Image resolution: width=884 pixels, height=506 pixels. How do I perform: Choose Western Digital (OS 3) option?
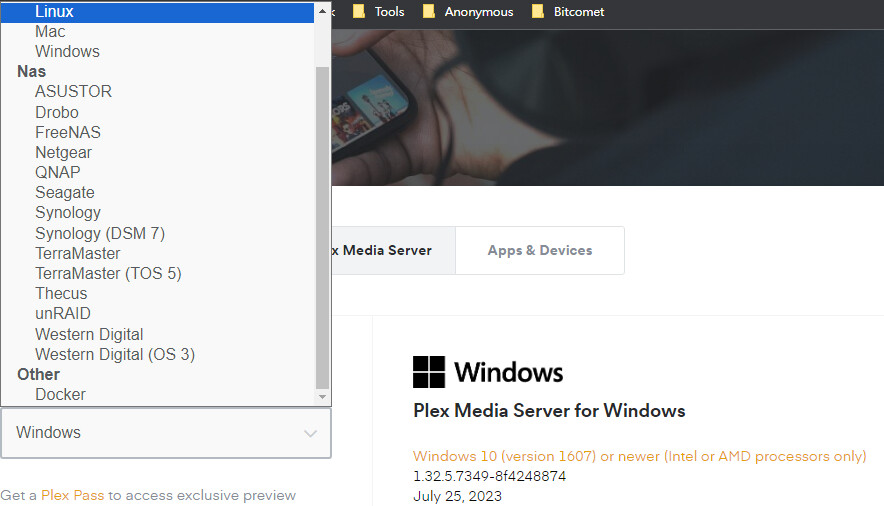[157, 354]
